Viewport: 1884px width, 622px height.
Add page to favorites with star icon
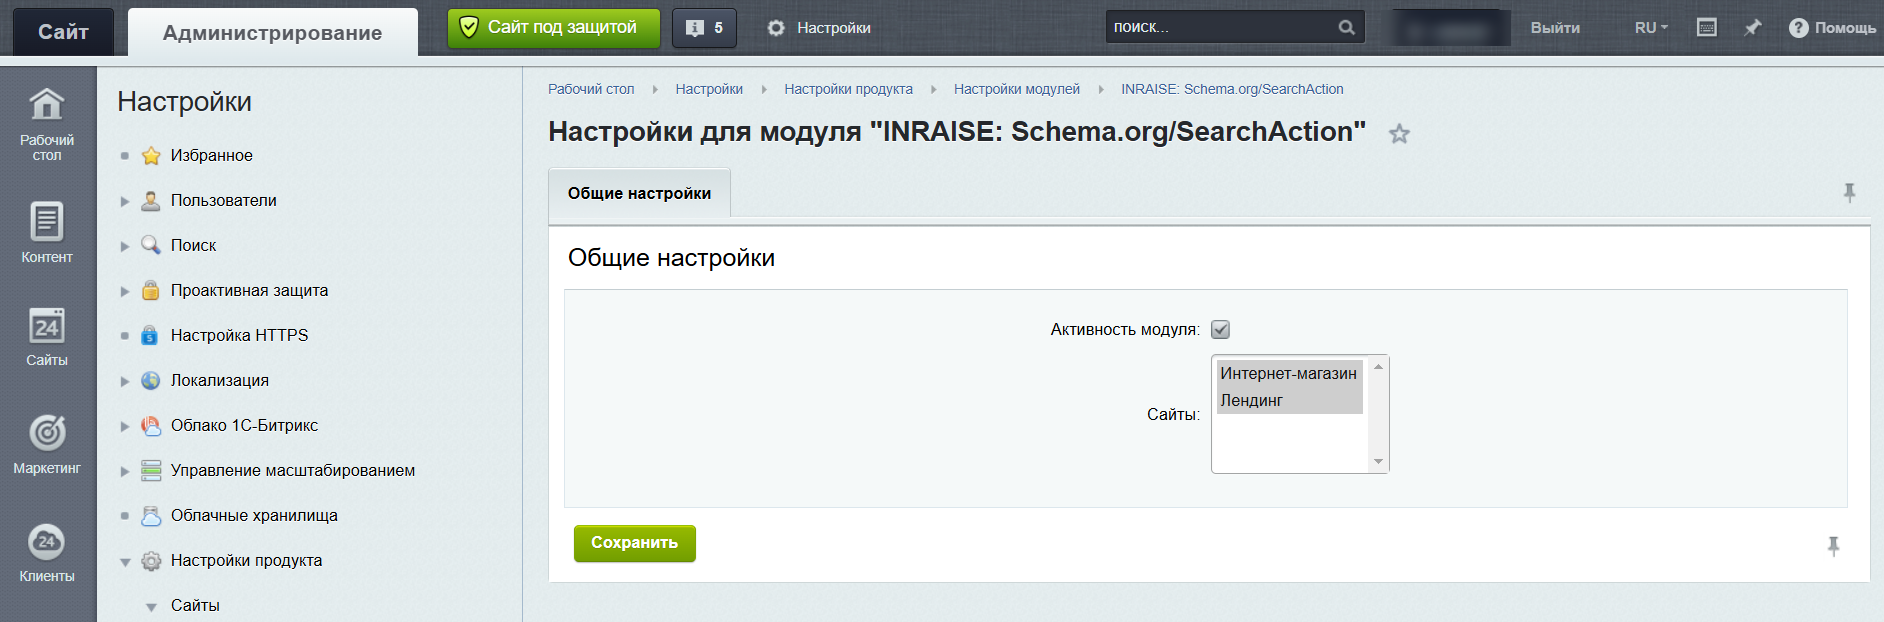tap(1399, 133)
